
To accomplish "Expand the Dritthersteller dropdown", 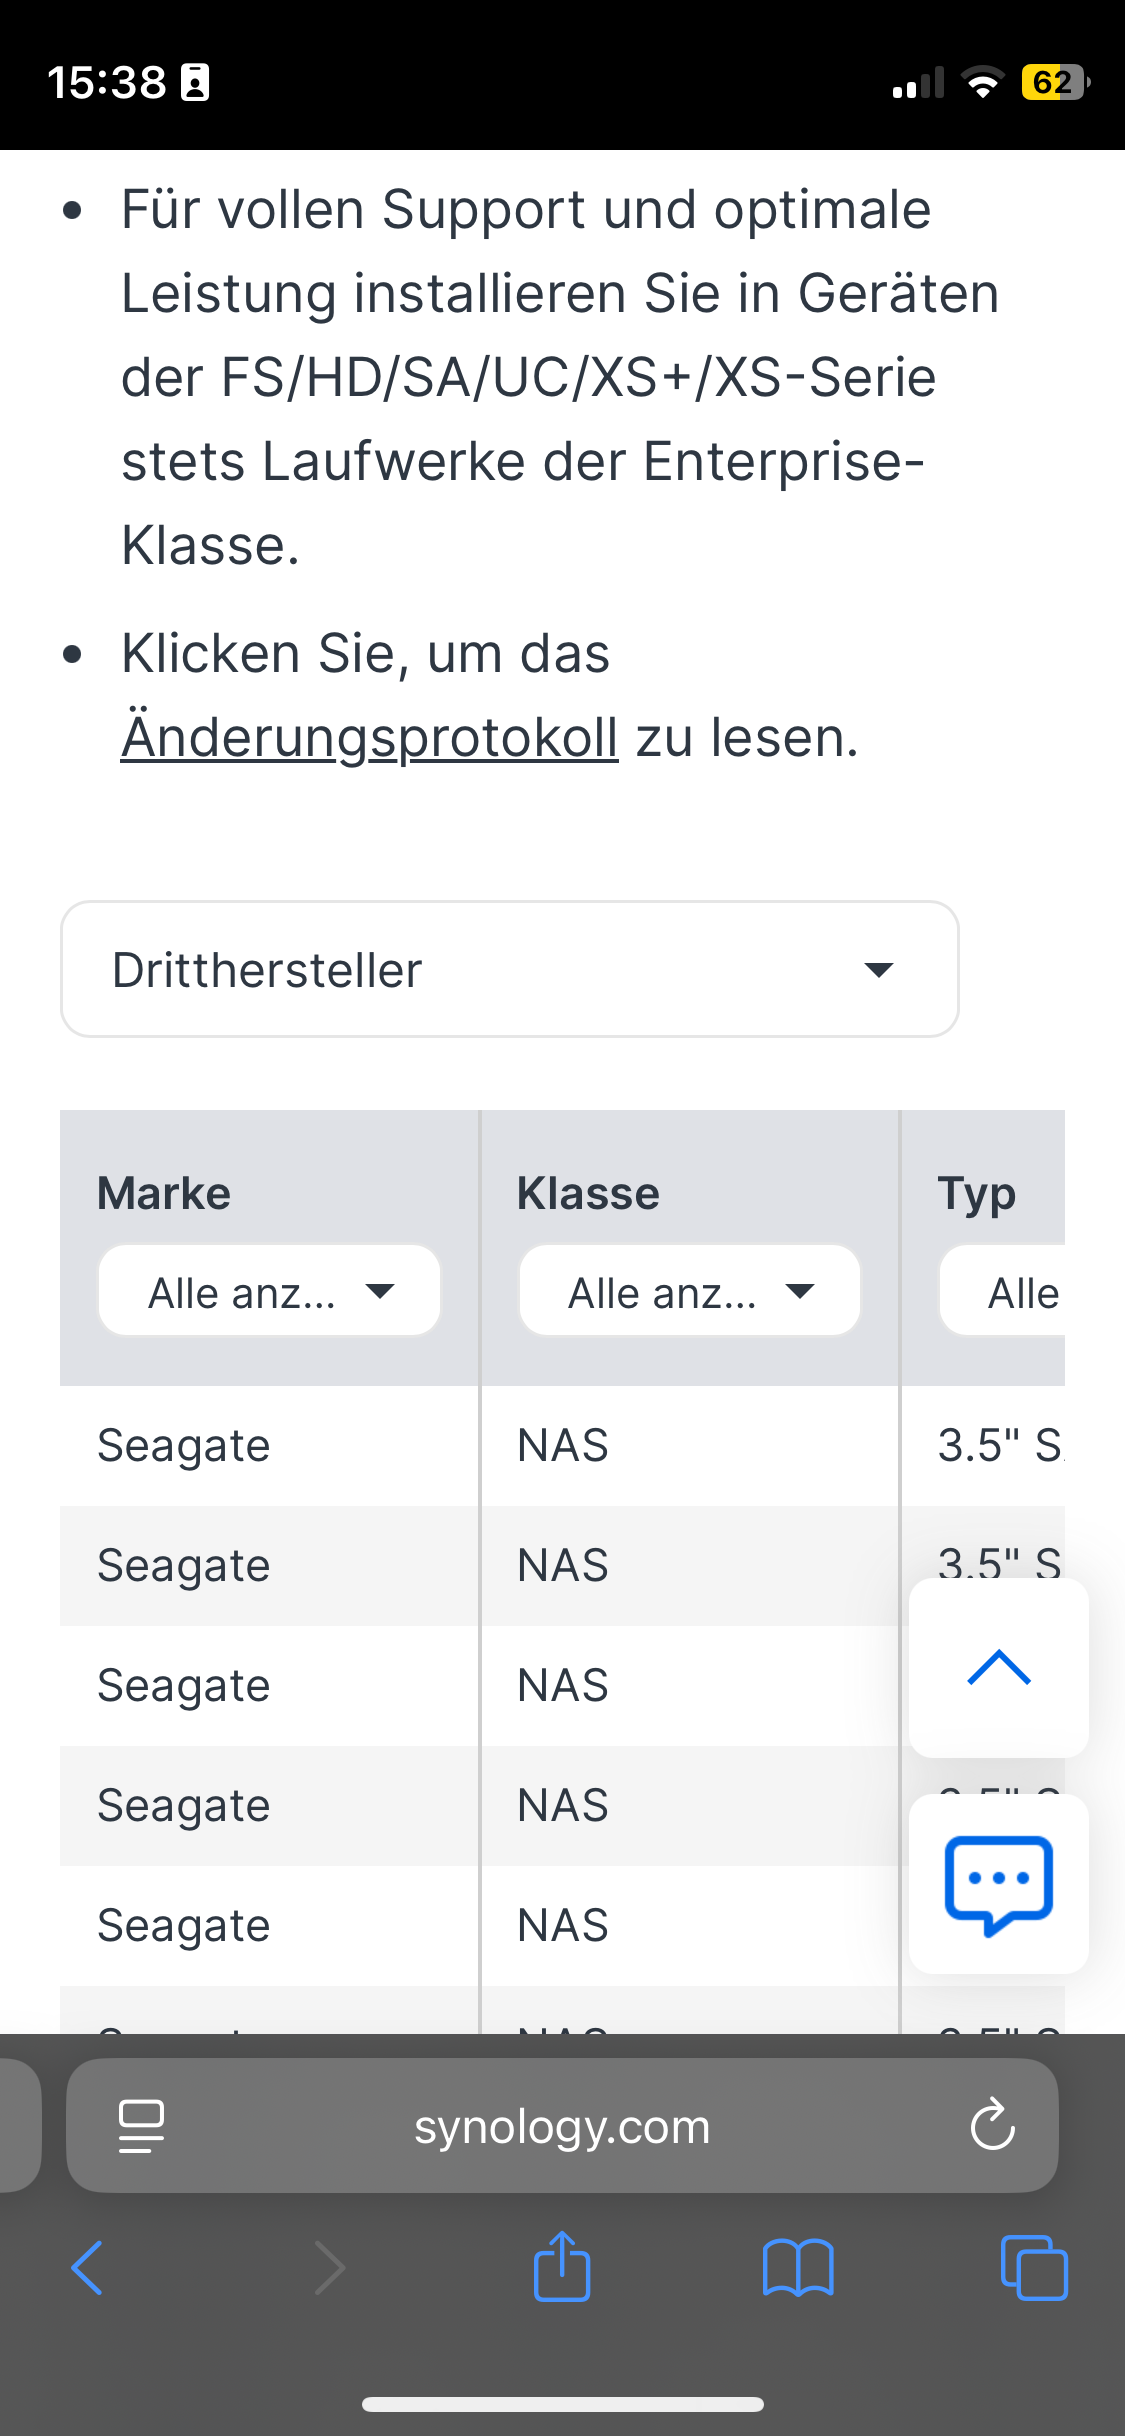I will 510,969.
